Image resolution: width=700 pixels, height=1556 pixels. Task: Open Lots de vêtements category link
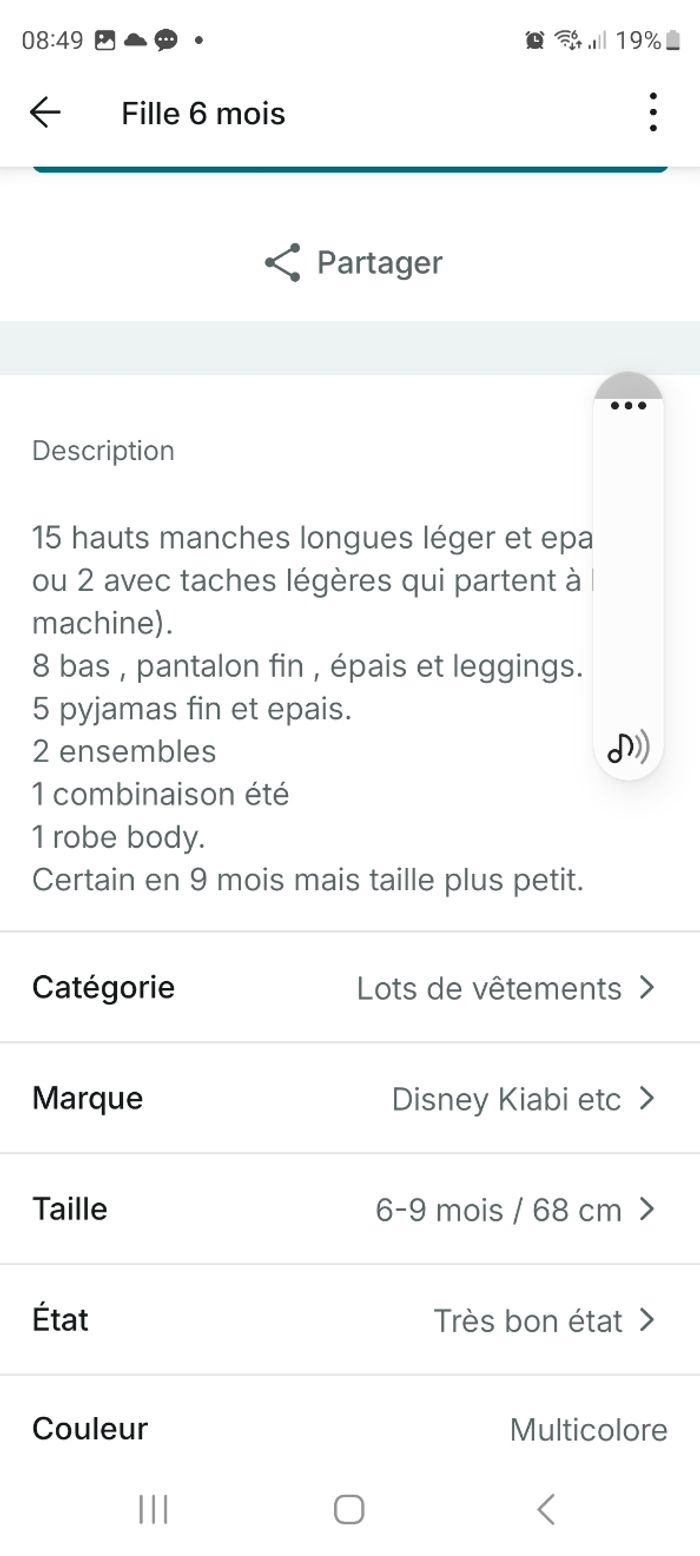click(x=489, y=988)
